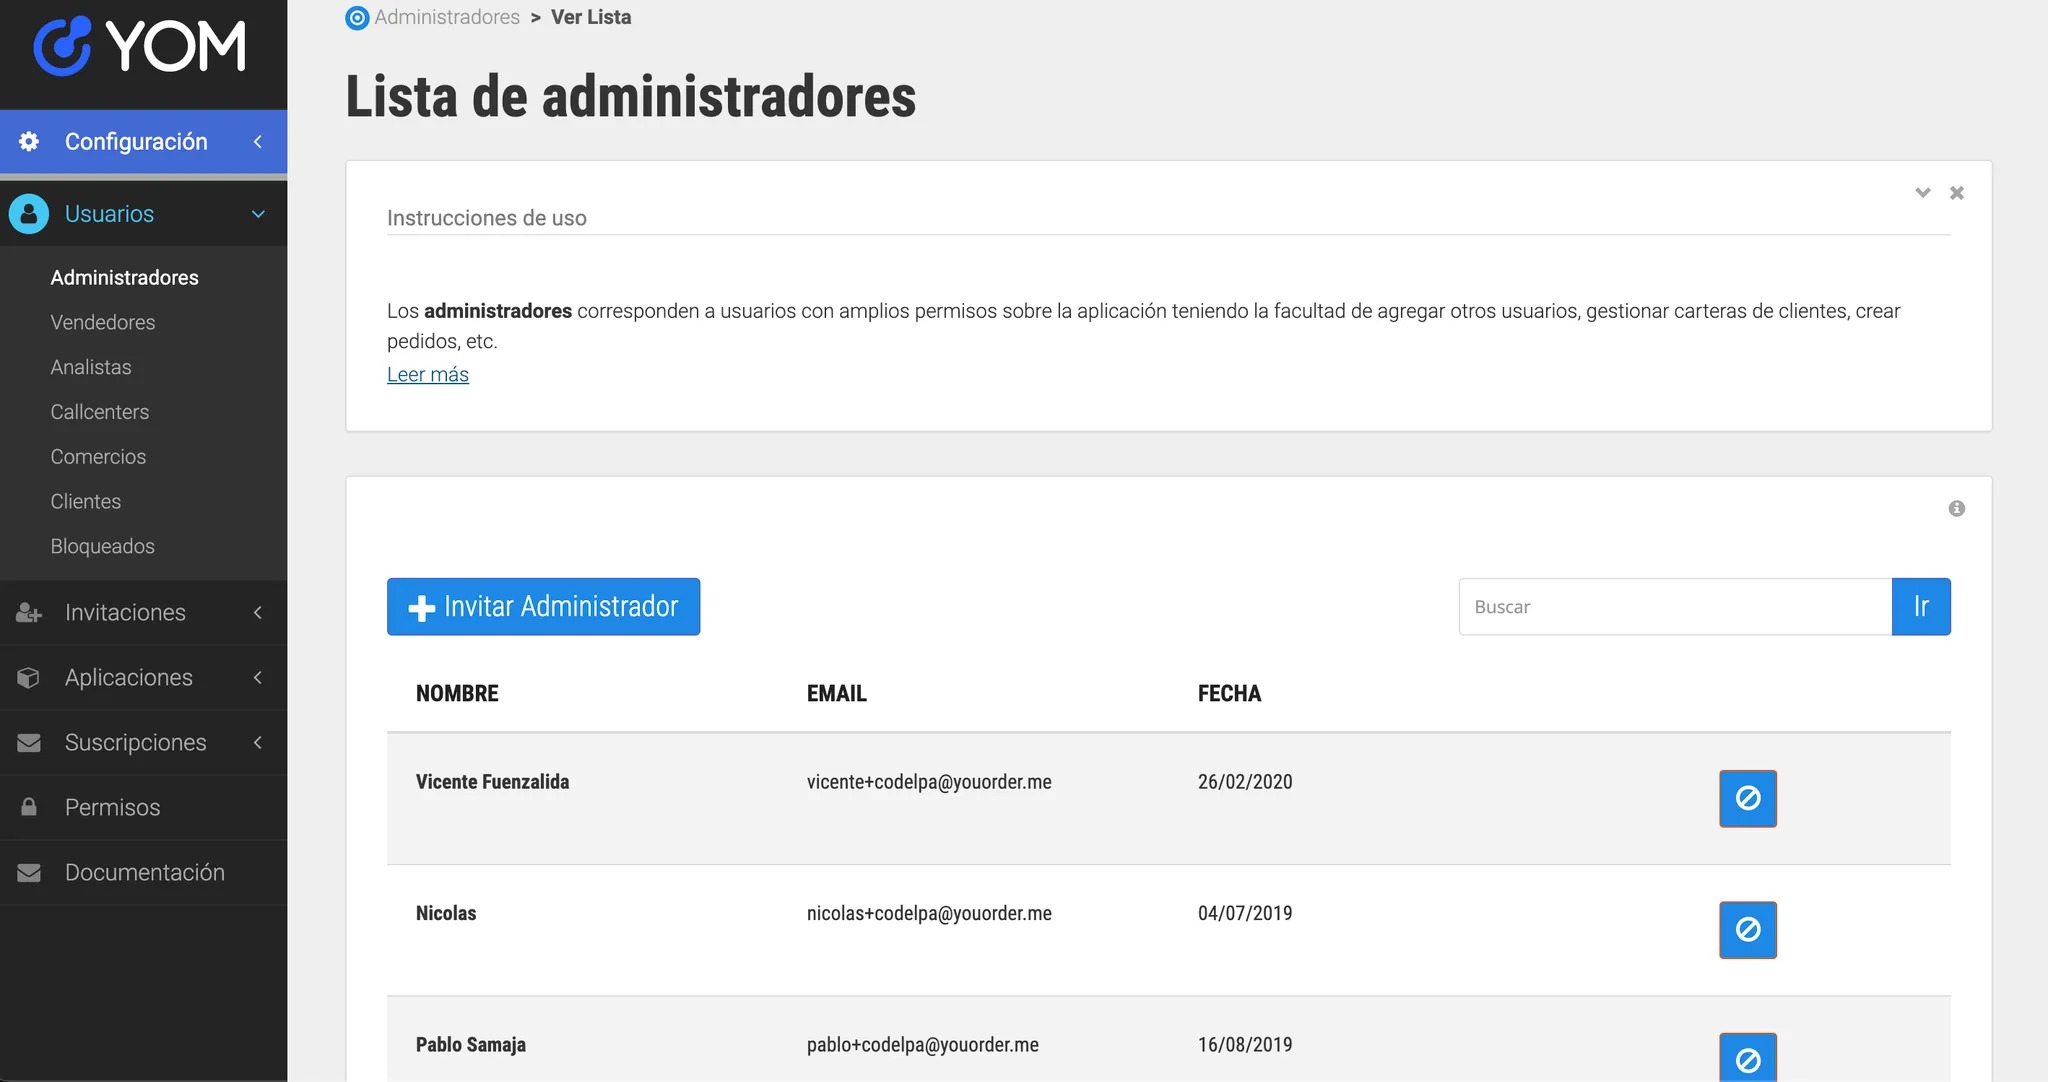
Task: Click the info icon above the table
Action: 1956,508
